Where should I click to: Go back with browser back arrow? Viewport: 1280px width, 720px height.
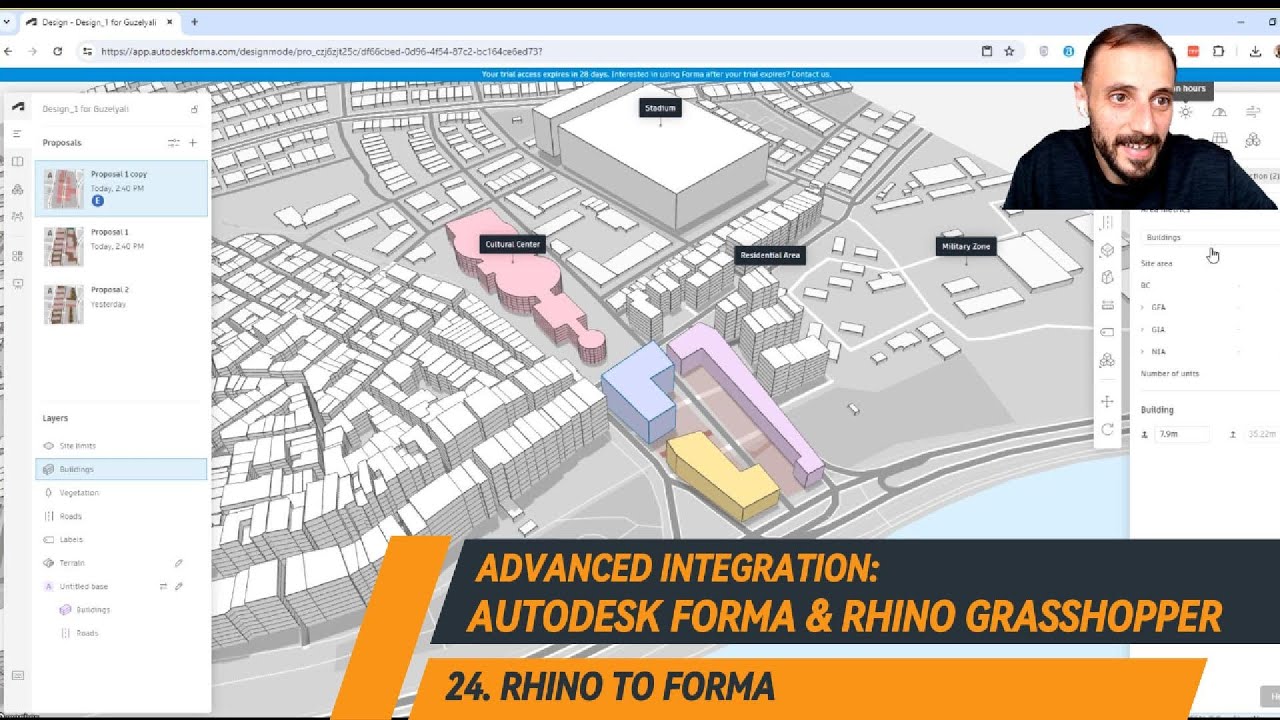[8, 51]
